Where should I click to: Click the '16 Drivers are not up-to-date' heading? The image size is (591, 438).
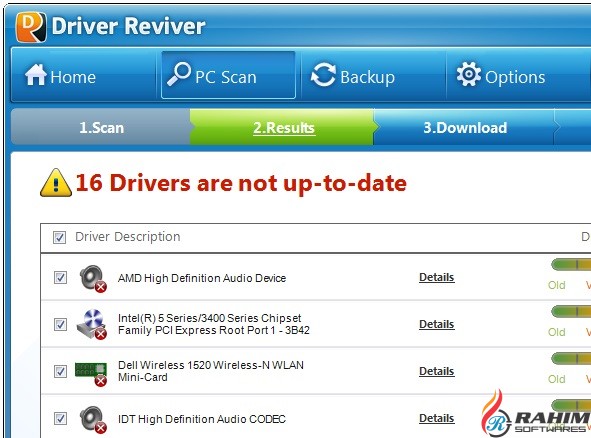coord(241,183)
